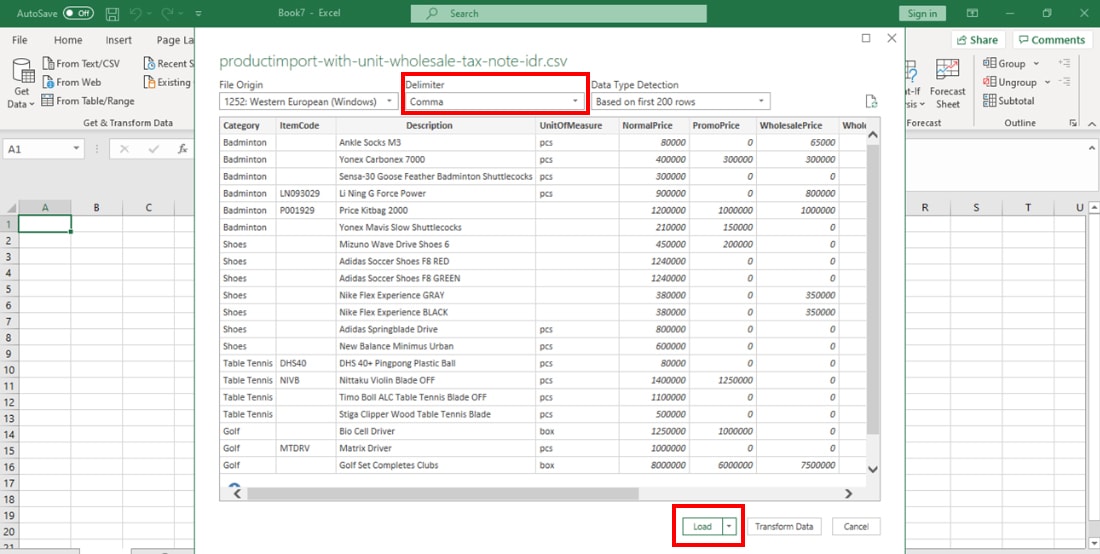Click the Enter formula checkmark icon
The width and height of the screenshot is (1100, 554).
[153, 149]
